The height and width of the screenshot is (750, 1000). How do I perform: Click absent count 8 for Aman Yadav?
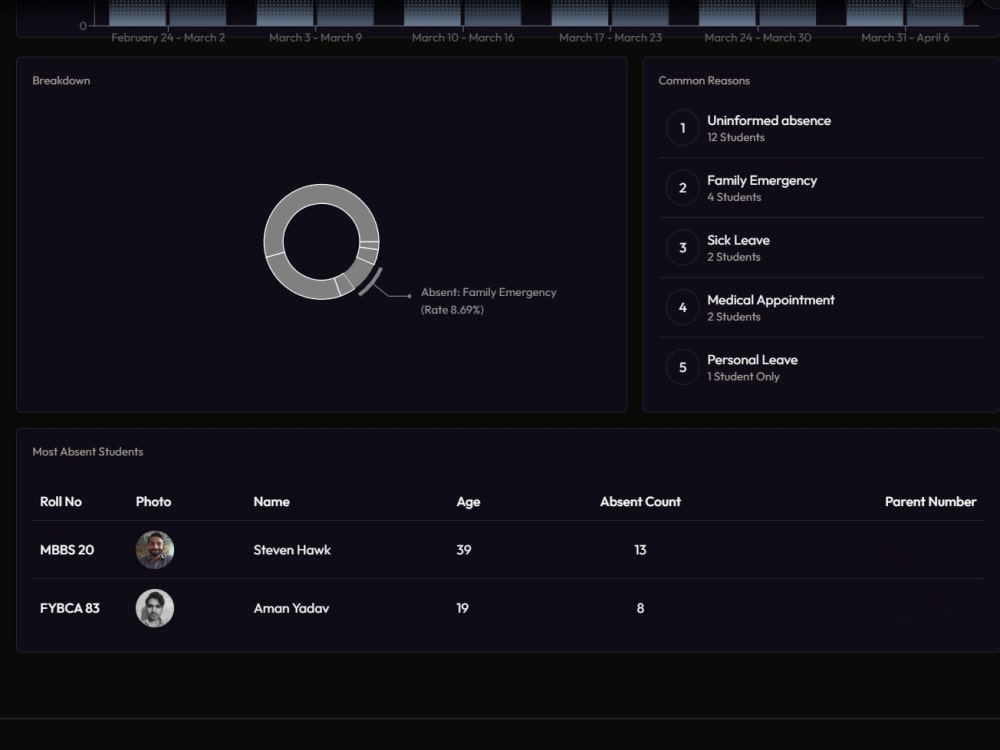640,608
